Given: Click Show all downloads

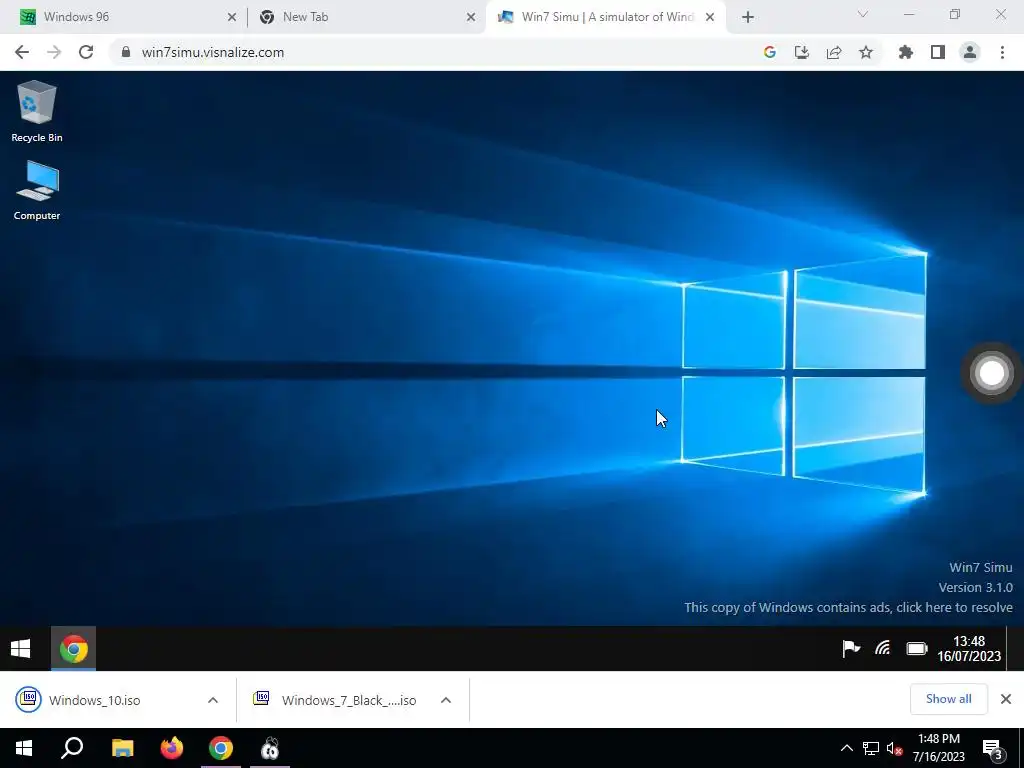Looking at the screenshot, I should click(x=948, y=699).
